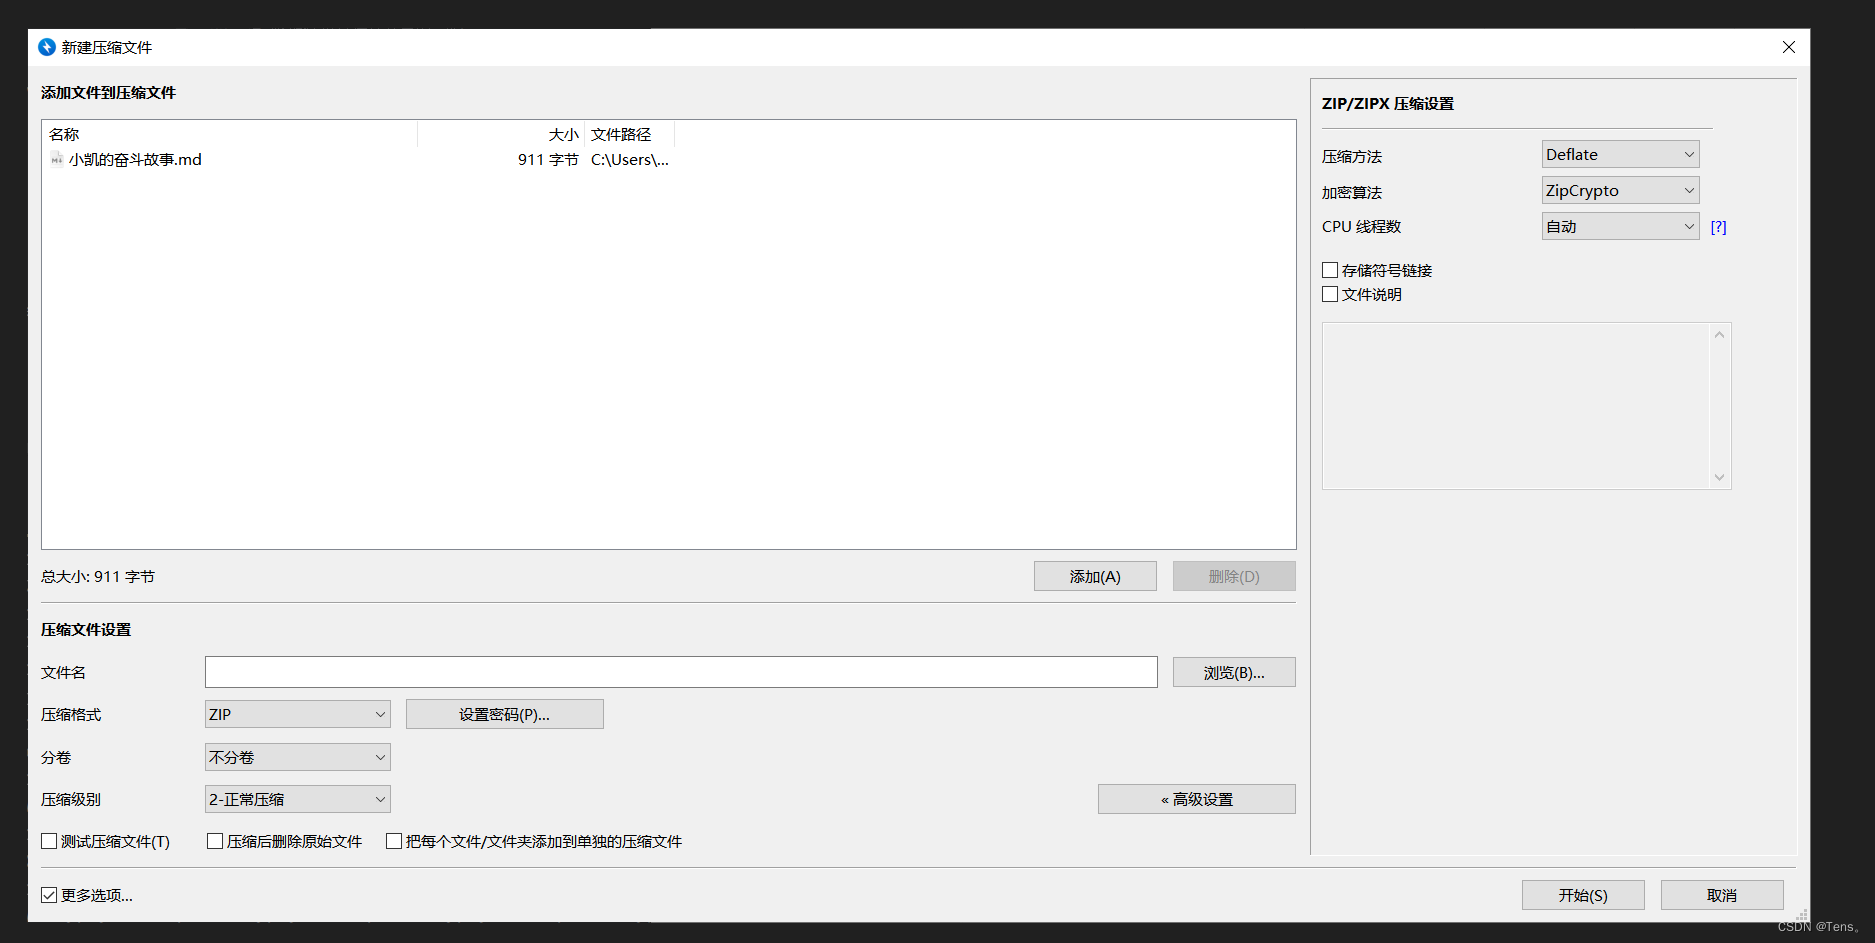Screen dimensions: 1875x943
Task: Select the markdown file icon of 小凯的奋斗故事.md
Action: pyautogui.click(x=57, y=160)
